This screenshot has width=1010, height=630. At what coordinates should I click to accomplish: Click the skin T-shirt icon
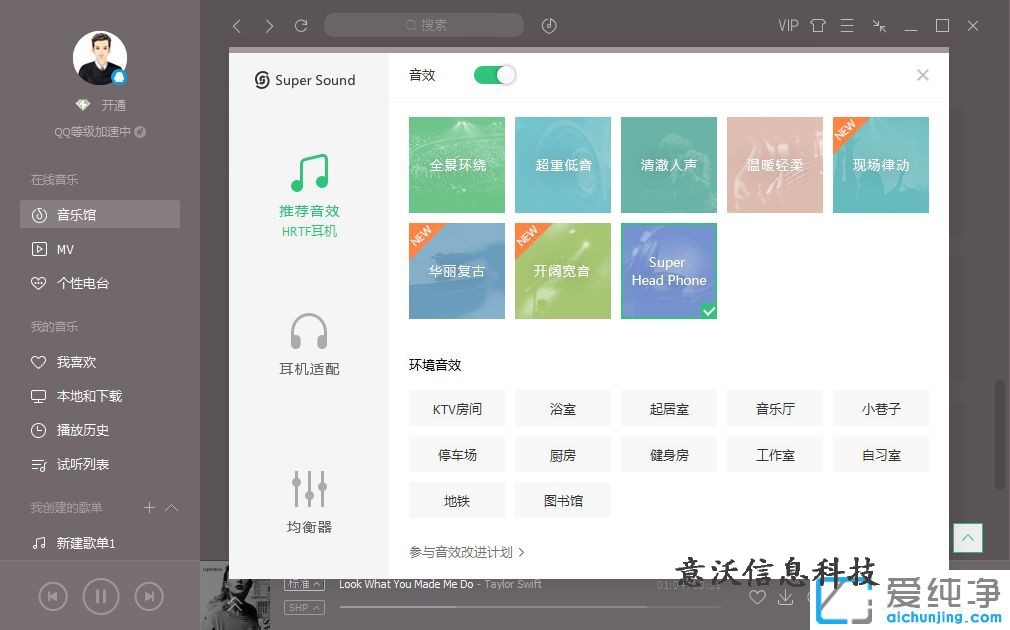click(817, 26)
